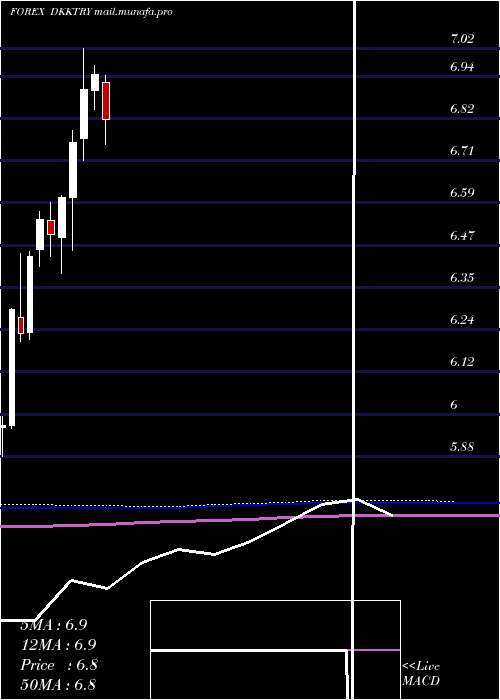Click the FOREX DKKTRY chart title

click(51, 12)
